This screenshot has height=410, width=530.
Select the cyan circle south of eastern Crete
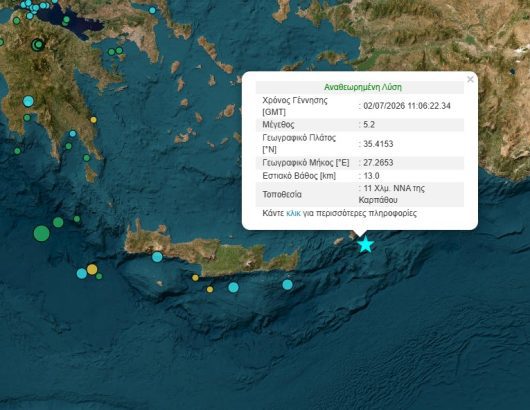tap(287, 285)
